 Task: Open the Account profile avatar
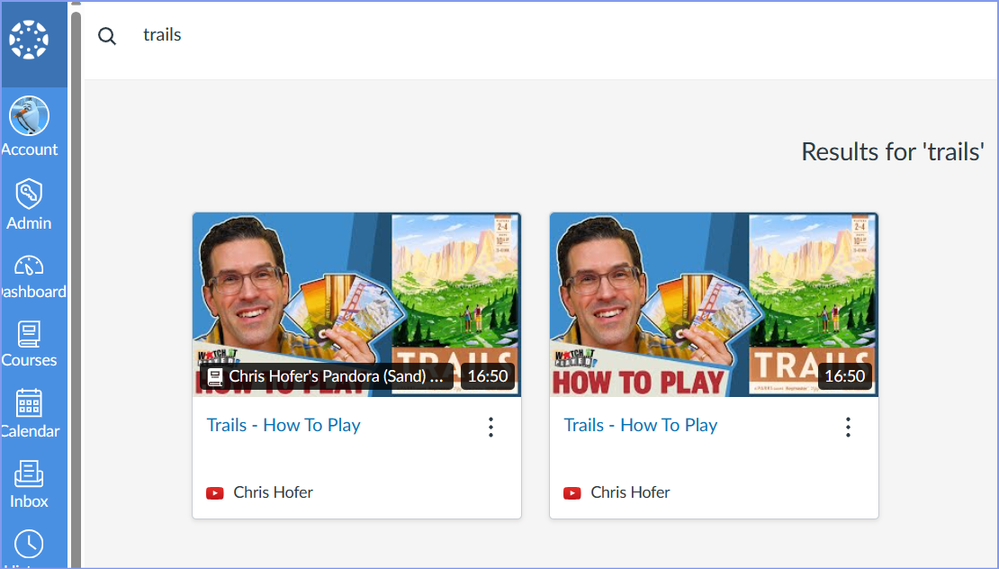(x=29, y=117)
